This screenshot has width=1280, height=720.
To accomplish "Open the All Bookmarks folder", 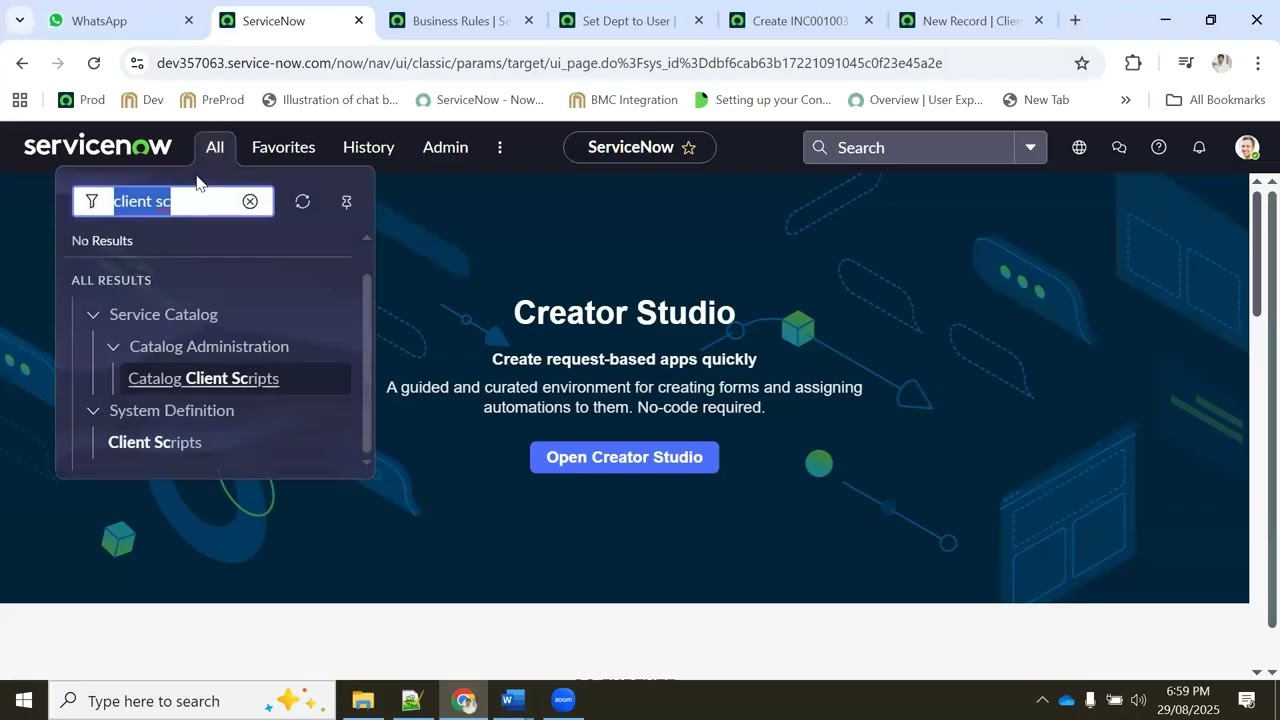I will (1215, 100).
